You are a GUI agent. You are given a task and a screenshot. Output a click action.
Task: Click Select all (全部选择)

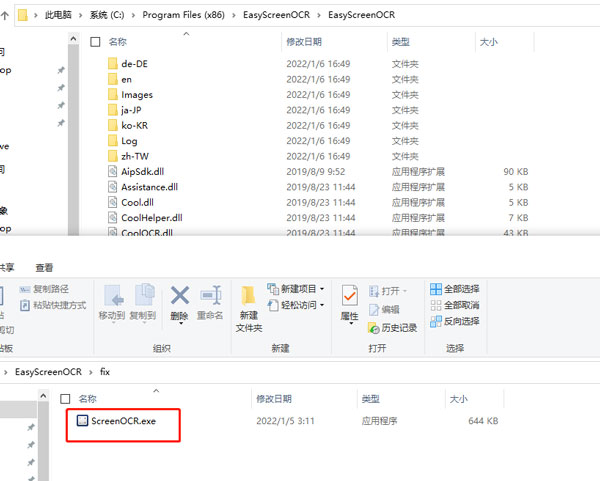(455, 289)
